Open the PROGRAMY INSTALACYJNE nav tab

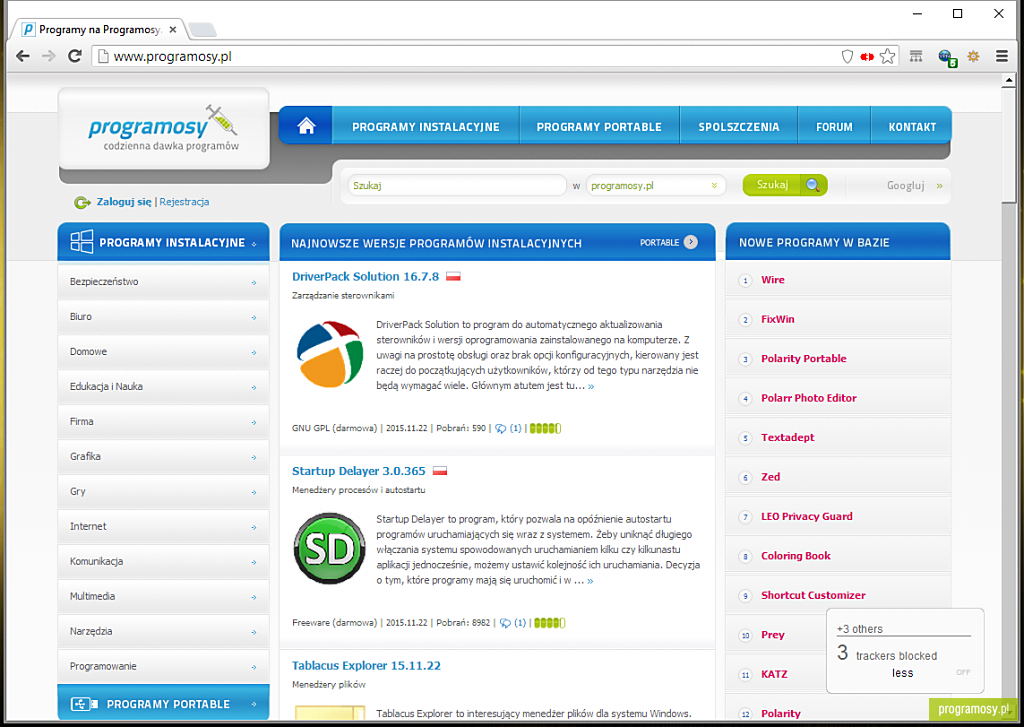[426, 127]
